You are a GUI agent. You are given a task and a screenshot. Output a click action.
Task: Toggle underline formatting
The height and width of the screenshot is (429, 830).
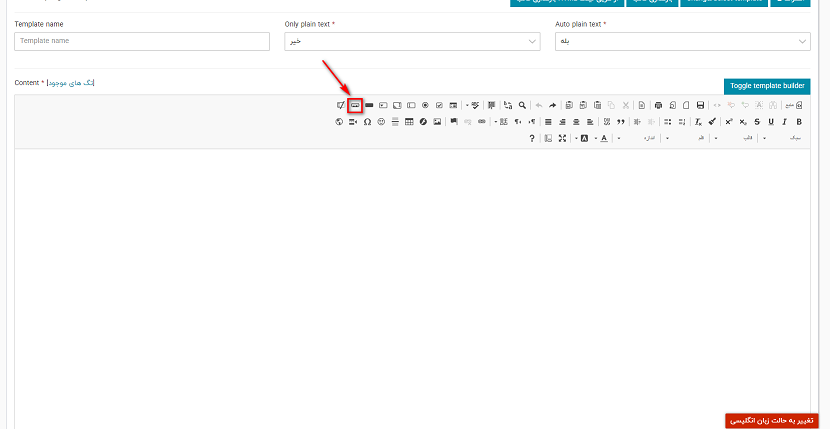pyautogui.click(x=771, y=122)
